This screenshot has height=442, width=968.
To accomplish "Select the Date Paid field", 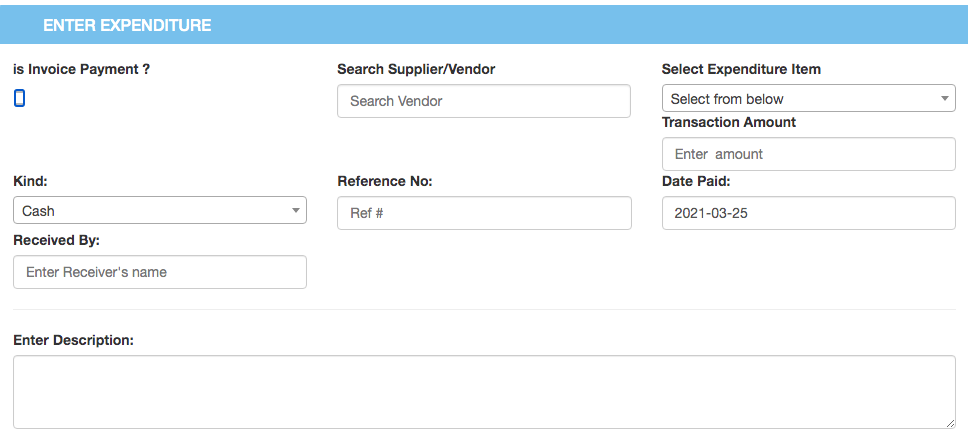I will [808, 213].
